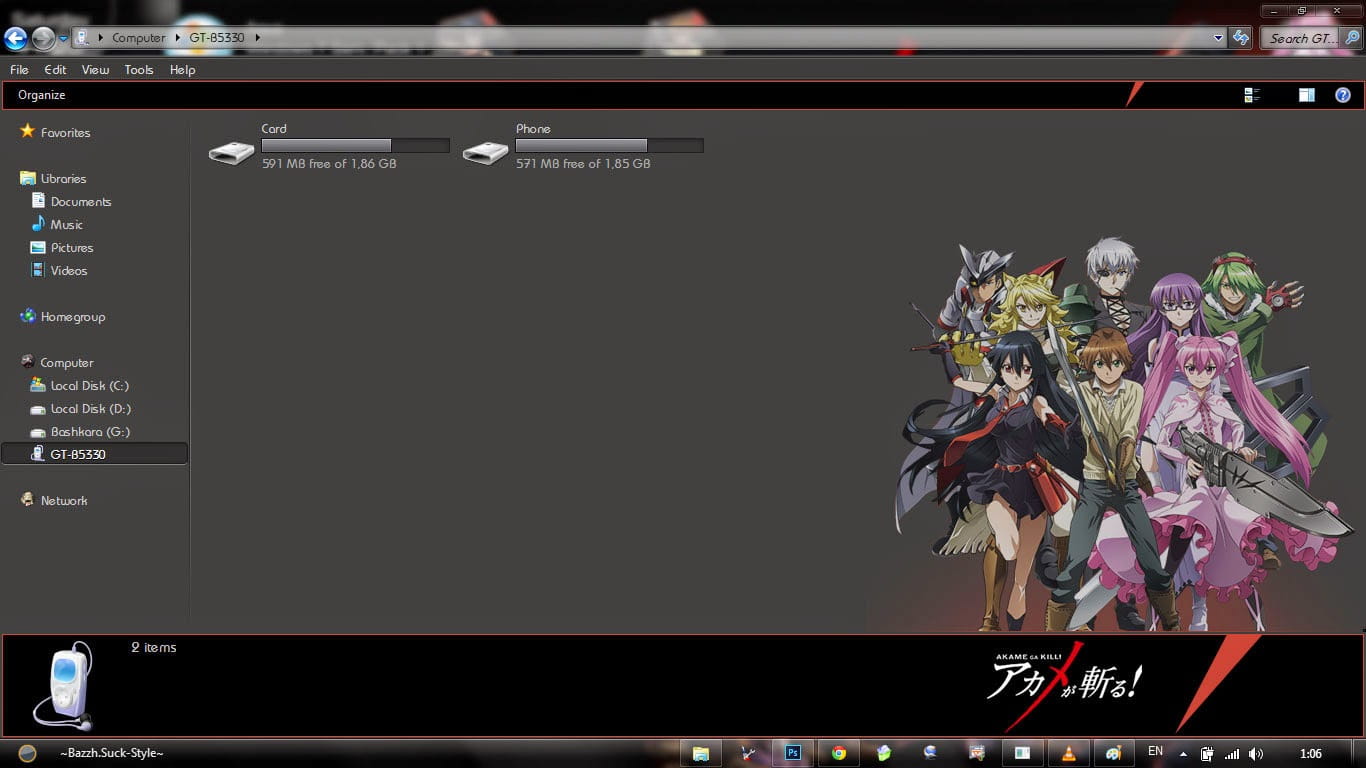Select the Card storage drive icon
The image size is (1366, 768).
pos(231,153)
